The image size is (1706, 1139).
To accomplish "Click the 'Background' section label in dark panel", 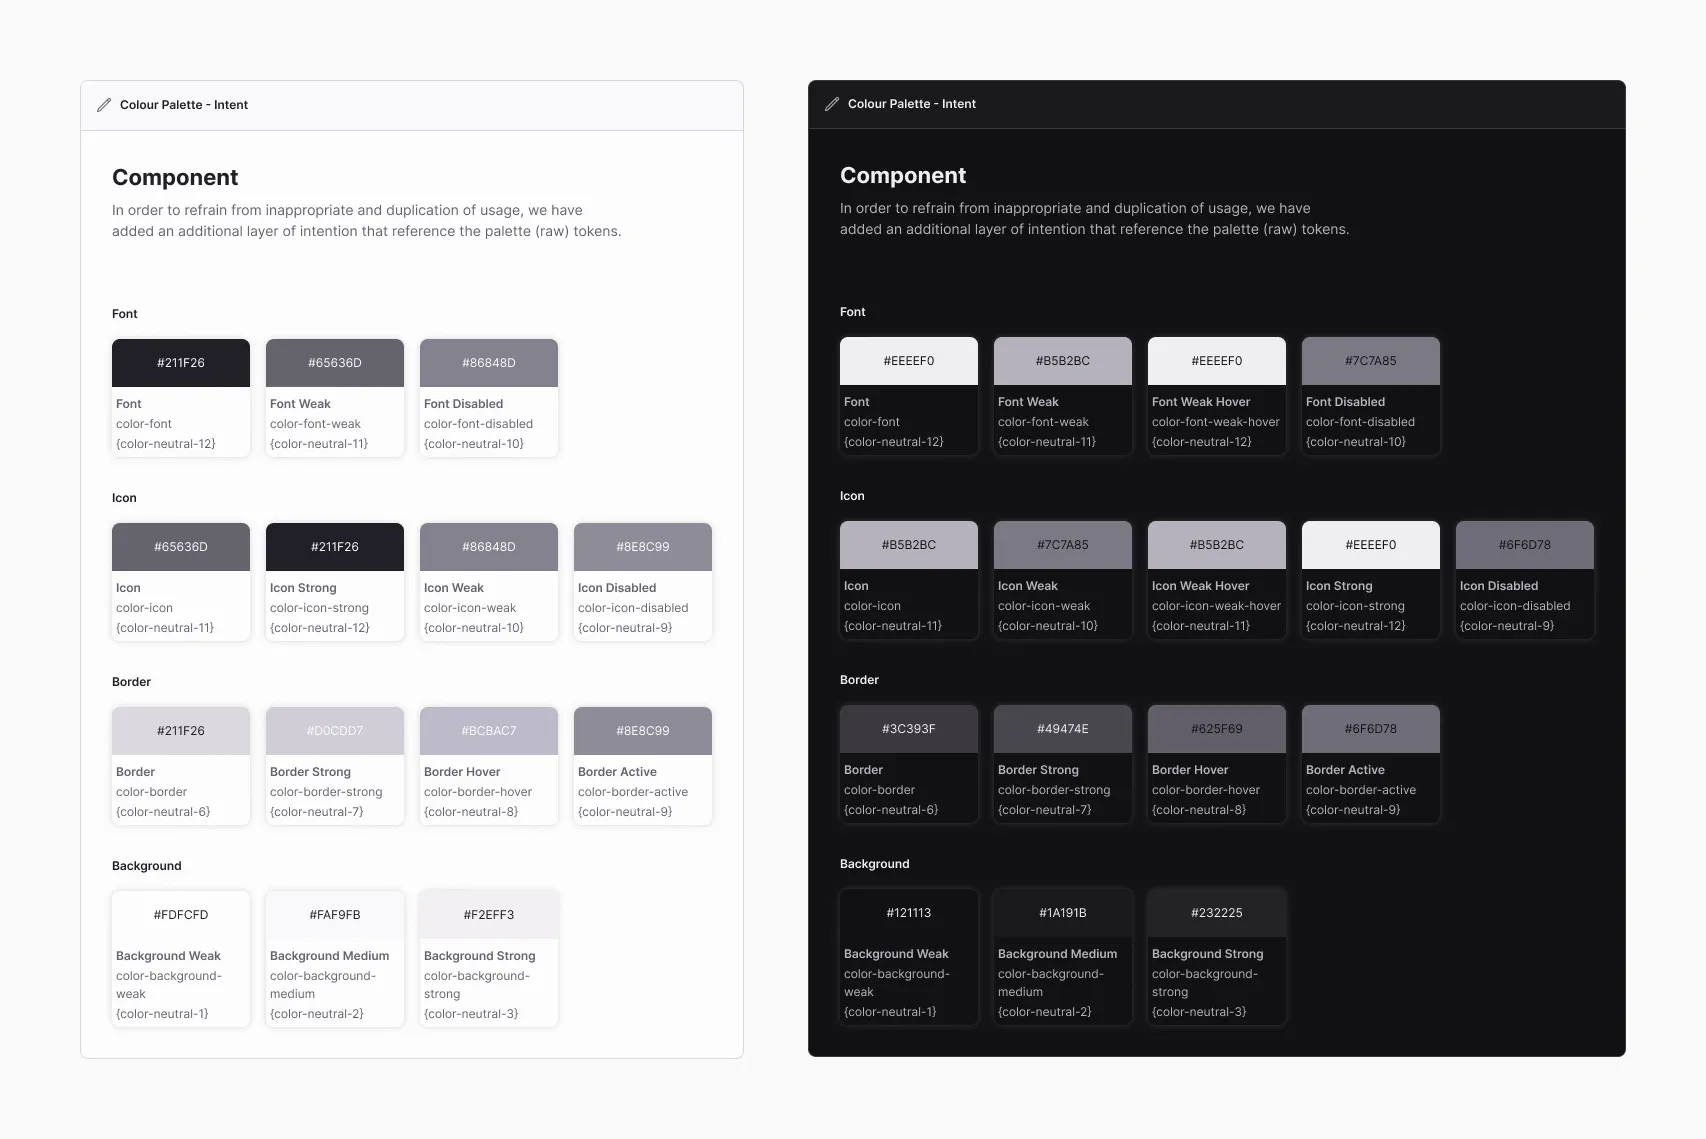I will [x=875, y=864].
